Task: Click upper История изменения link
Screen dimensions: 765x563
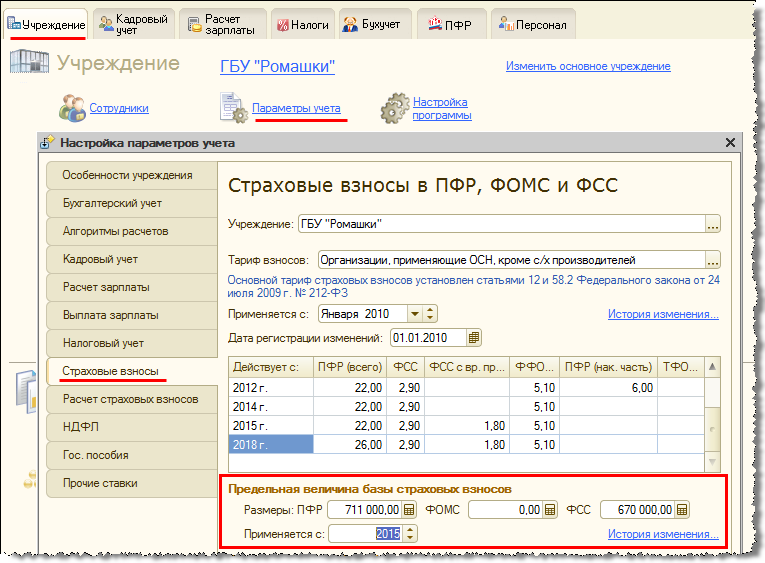Action: [x=662, y=314]
